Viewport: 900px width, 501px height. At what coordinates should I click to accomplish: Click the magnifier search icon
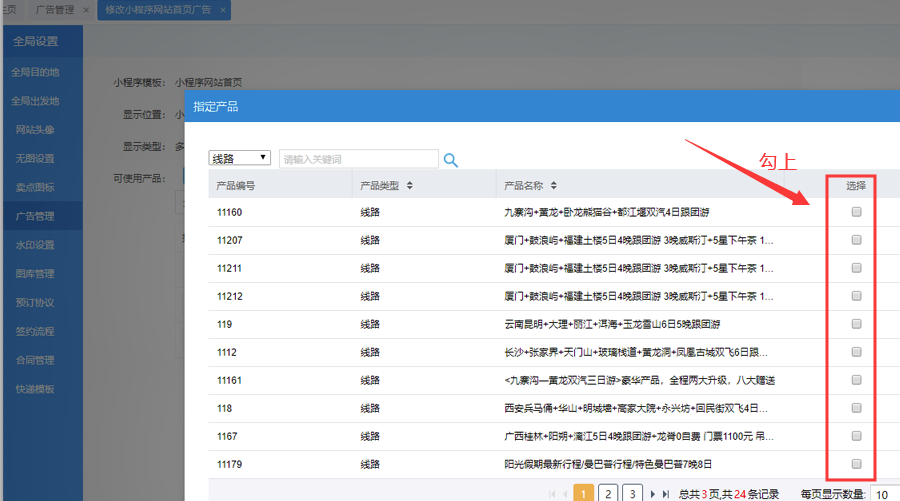click(x=450, y=159)
